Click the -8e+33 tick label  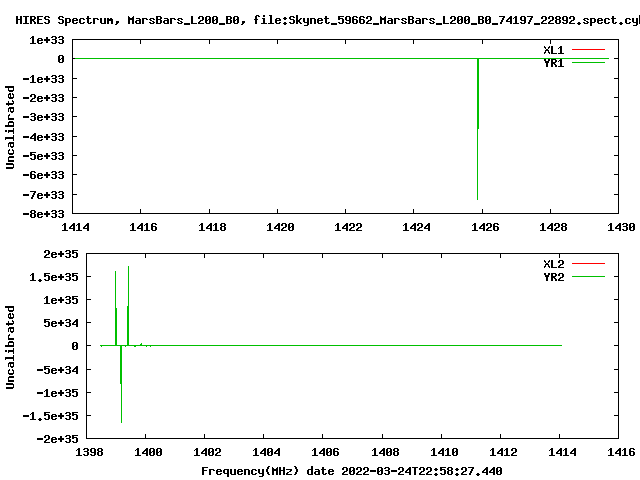coord(43,214)
